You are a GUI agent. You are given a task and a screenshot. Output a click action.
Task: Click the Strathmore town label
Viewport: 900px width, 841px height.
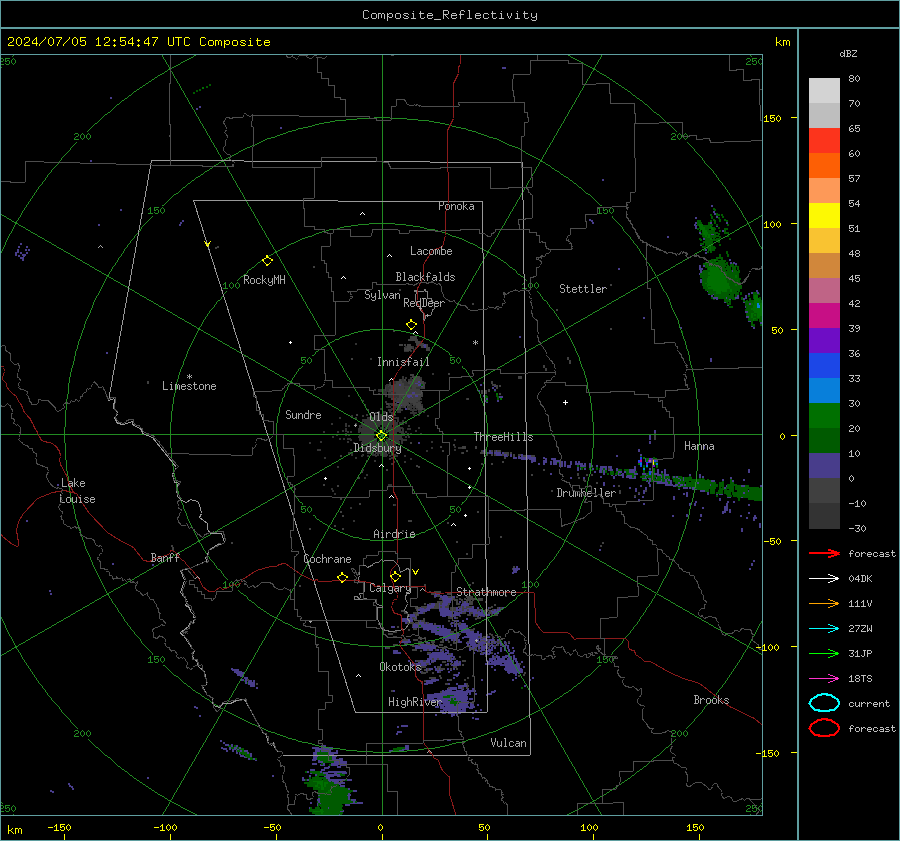click(x=486, y=592)
